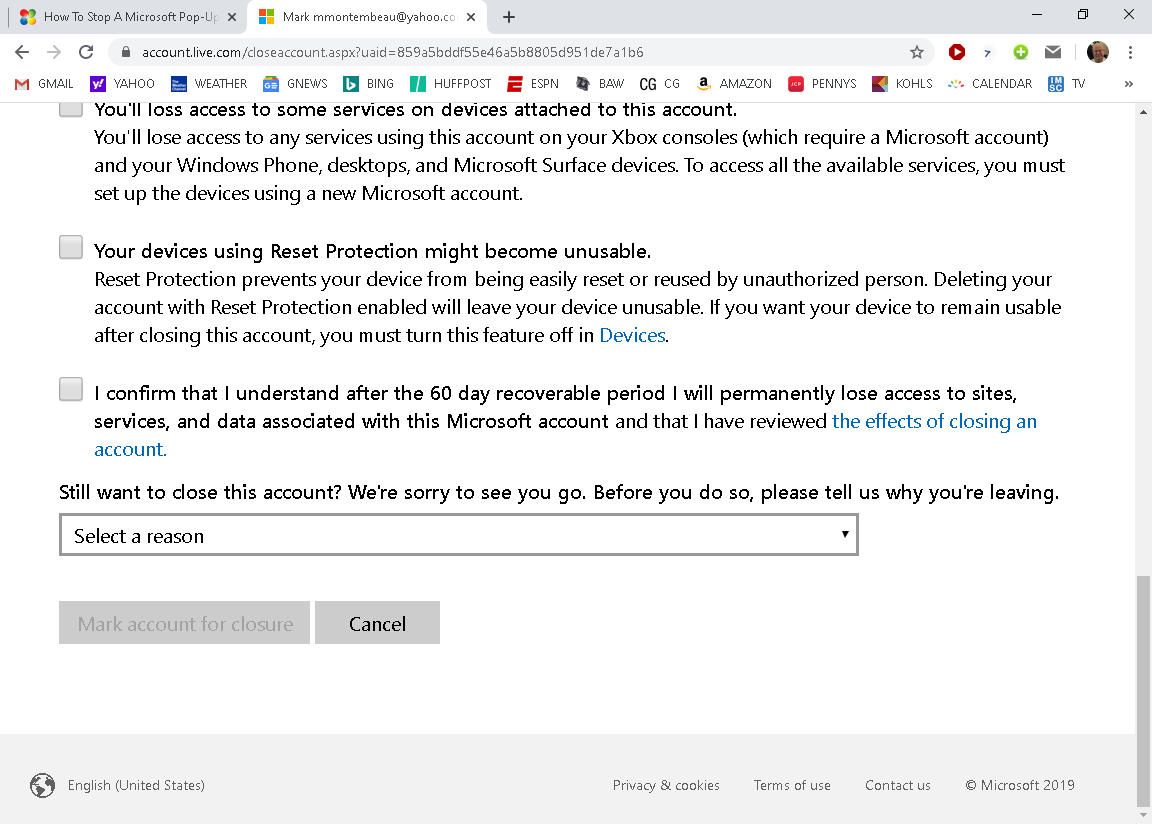The height and width of the screenshot is (824, 1152).
Task: Minimize the Chrome window
Action: pyautogui.click(x=1037, y=15)
